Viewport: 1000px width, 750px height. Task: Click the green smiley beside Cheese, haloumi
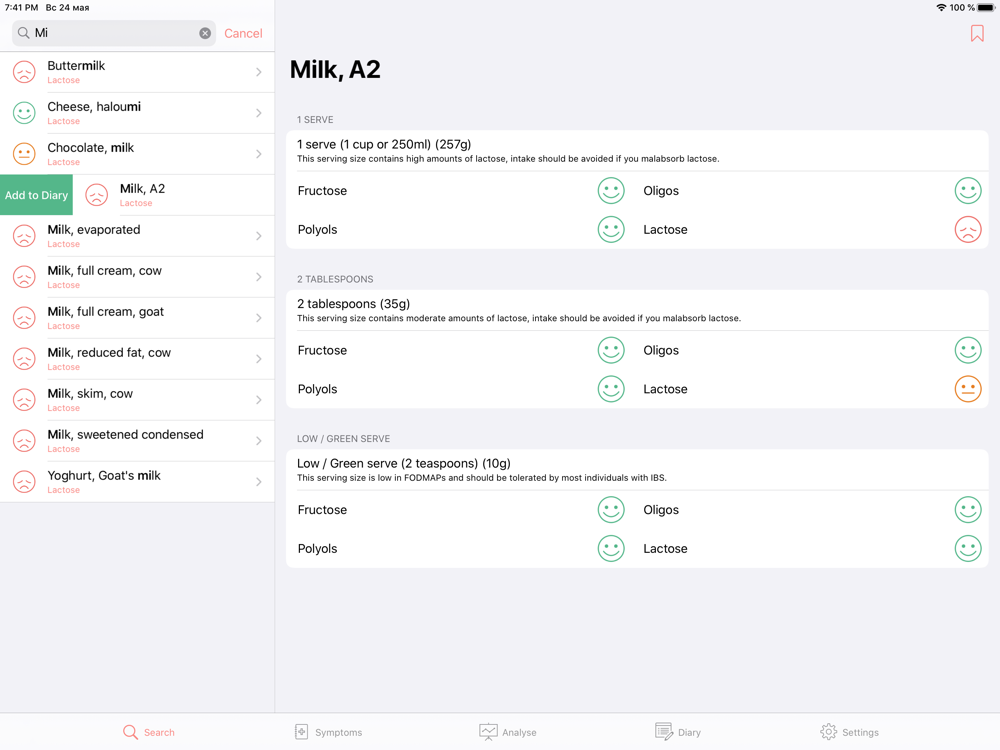(x=24, y=113)
